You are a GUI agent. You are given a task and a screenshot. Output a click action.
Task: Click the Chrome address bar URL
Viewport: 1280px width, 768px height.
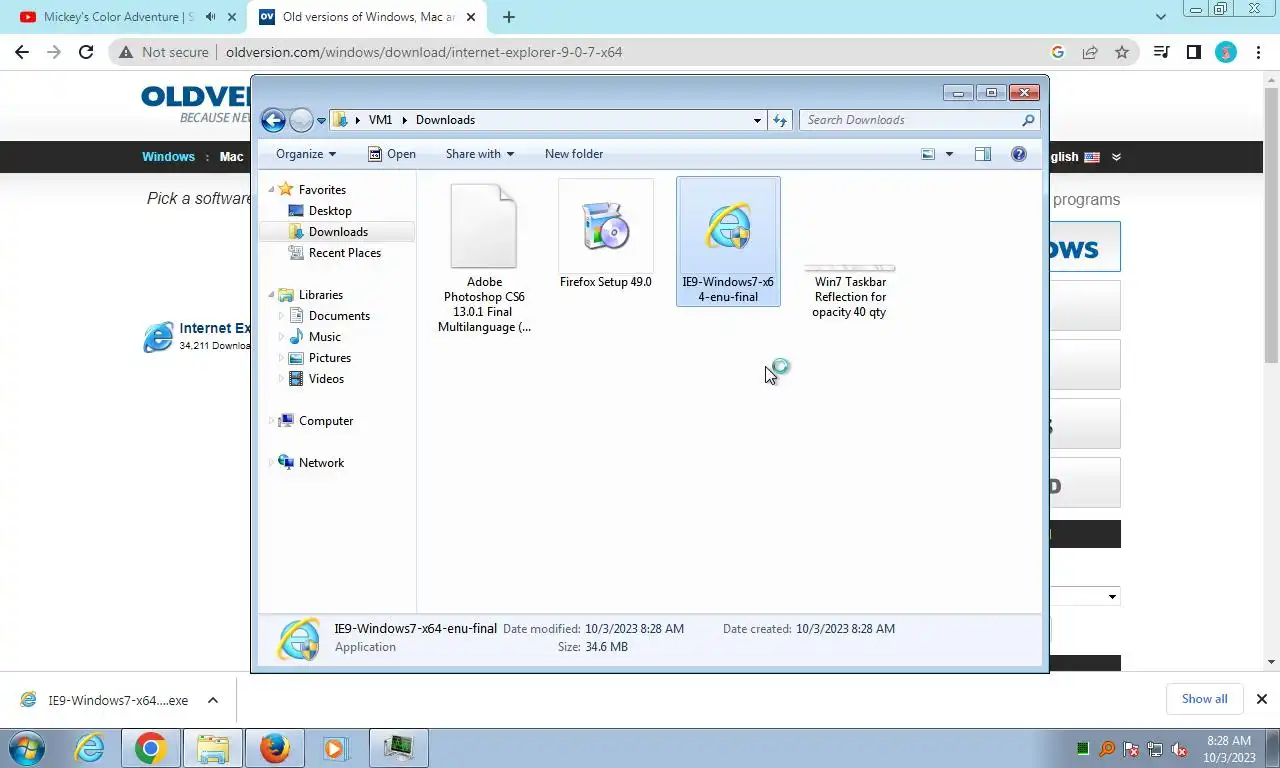[x=424, y=52]
